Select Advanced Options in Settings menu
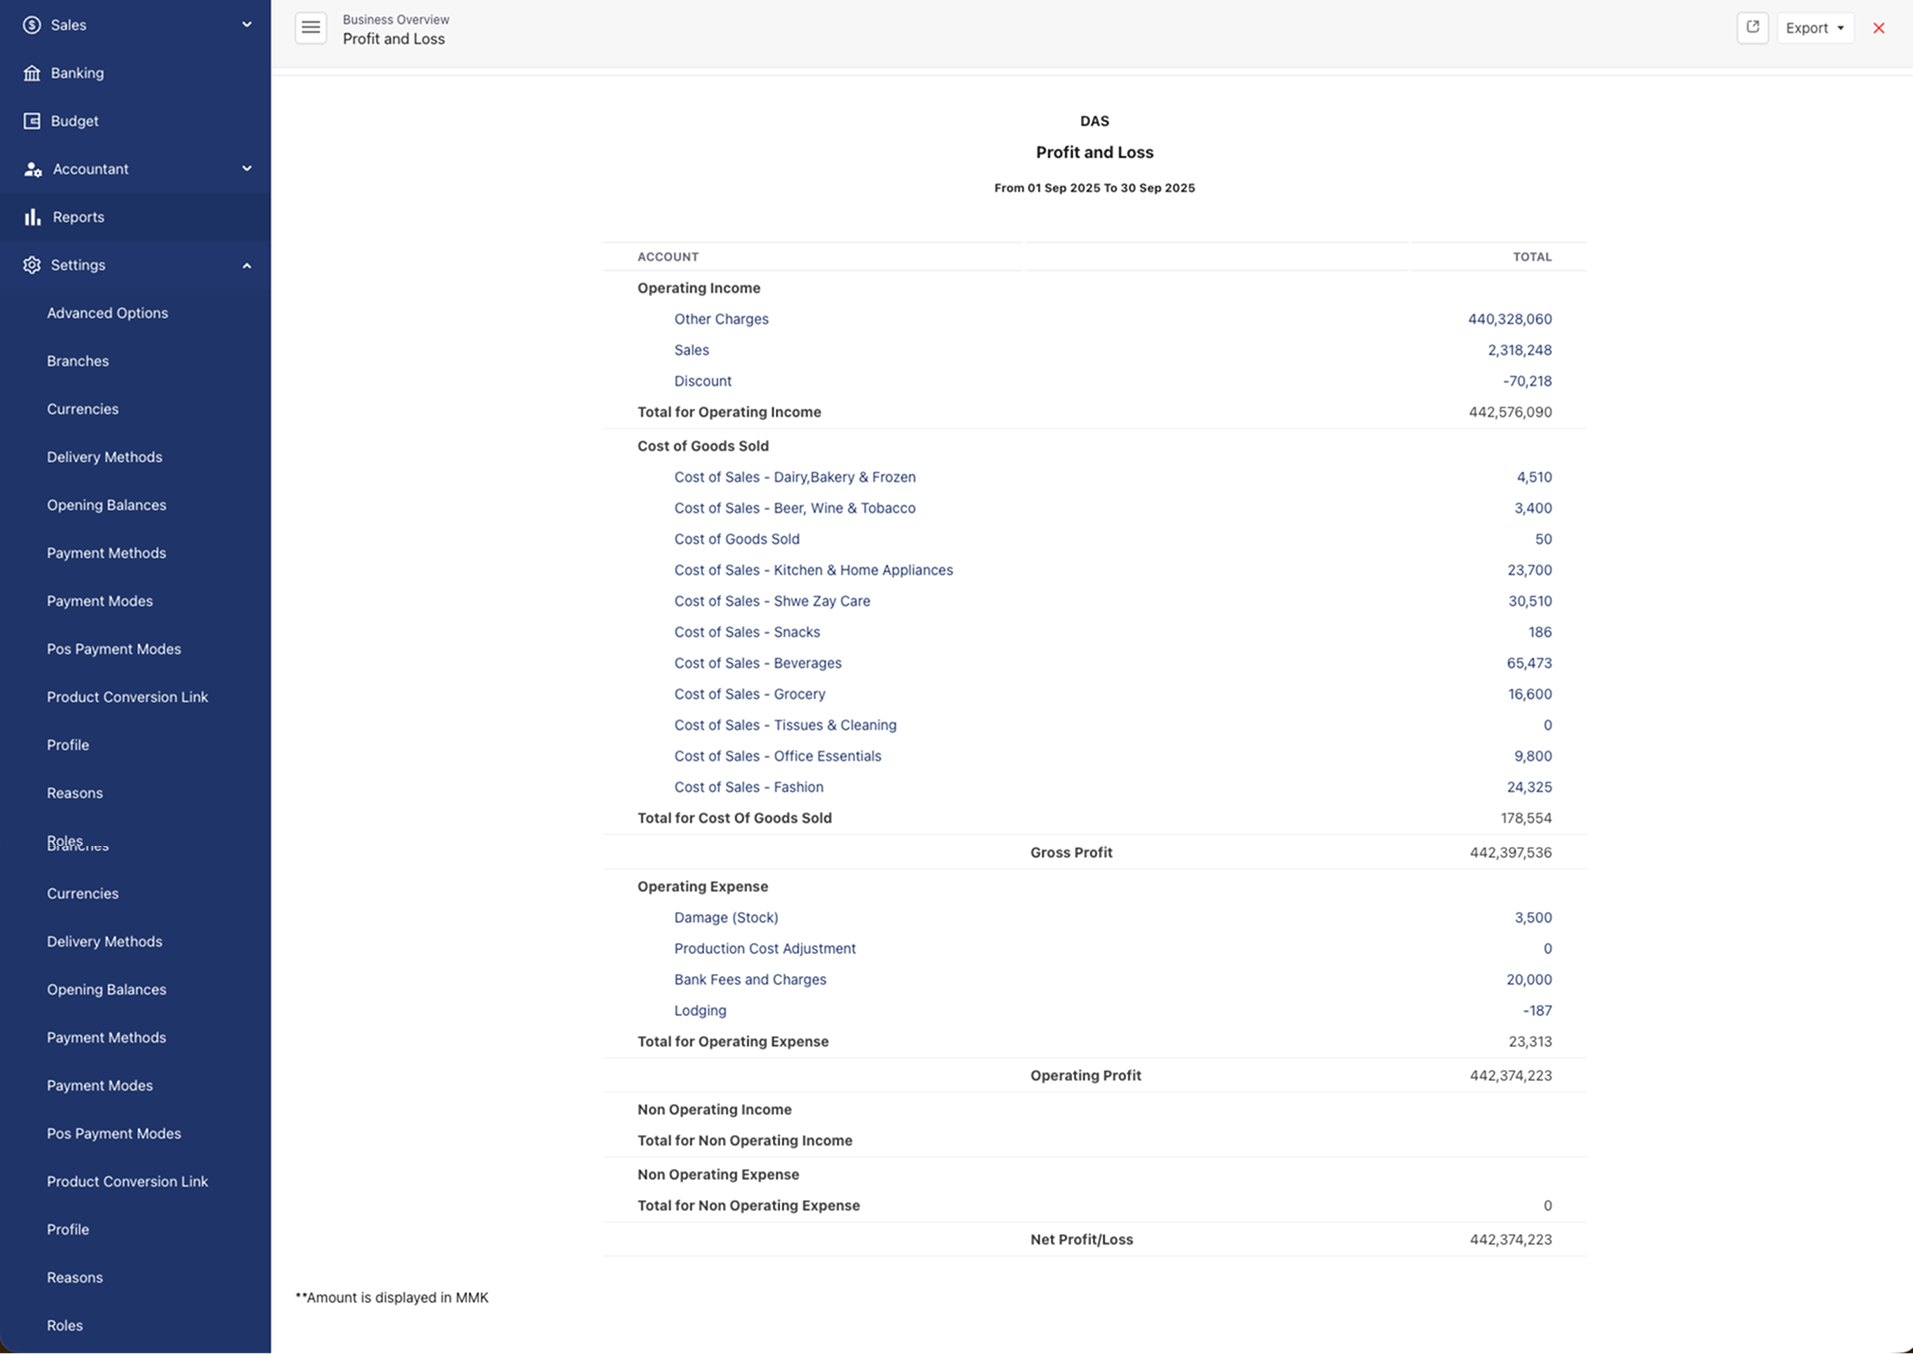 107,312
